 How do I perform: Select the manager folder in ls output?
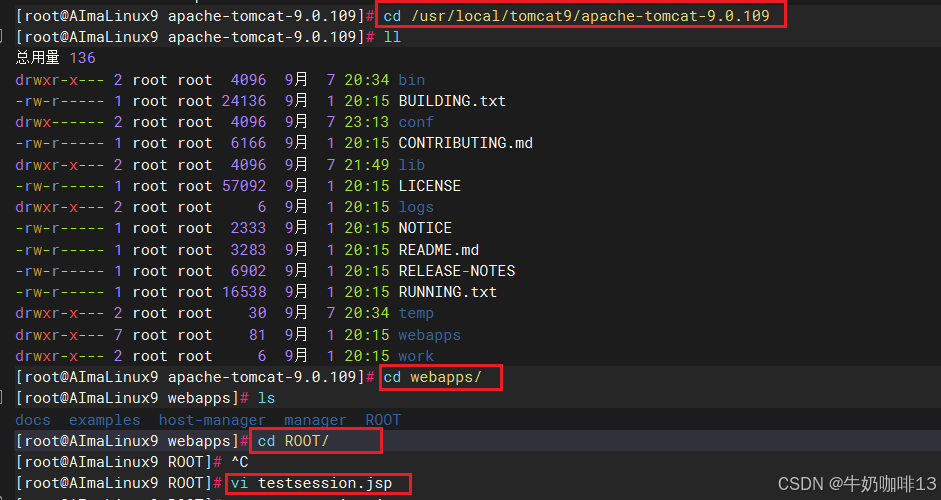315,420
